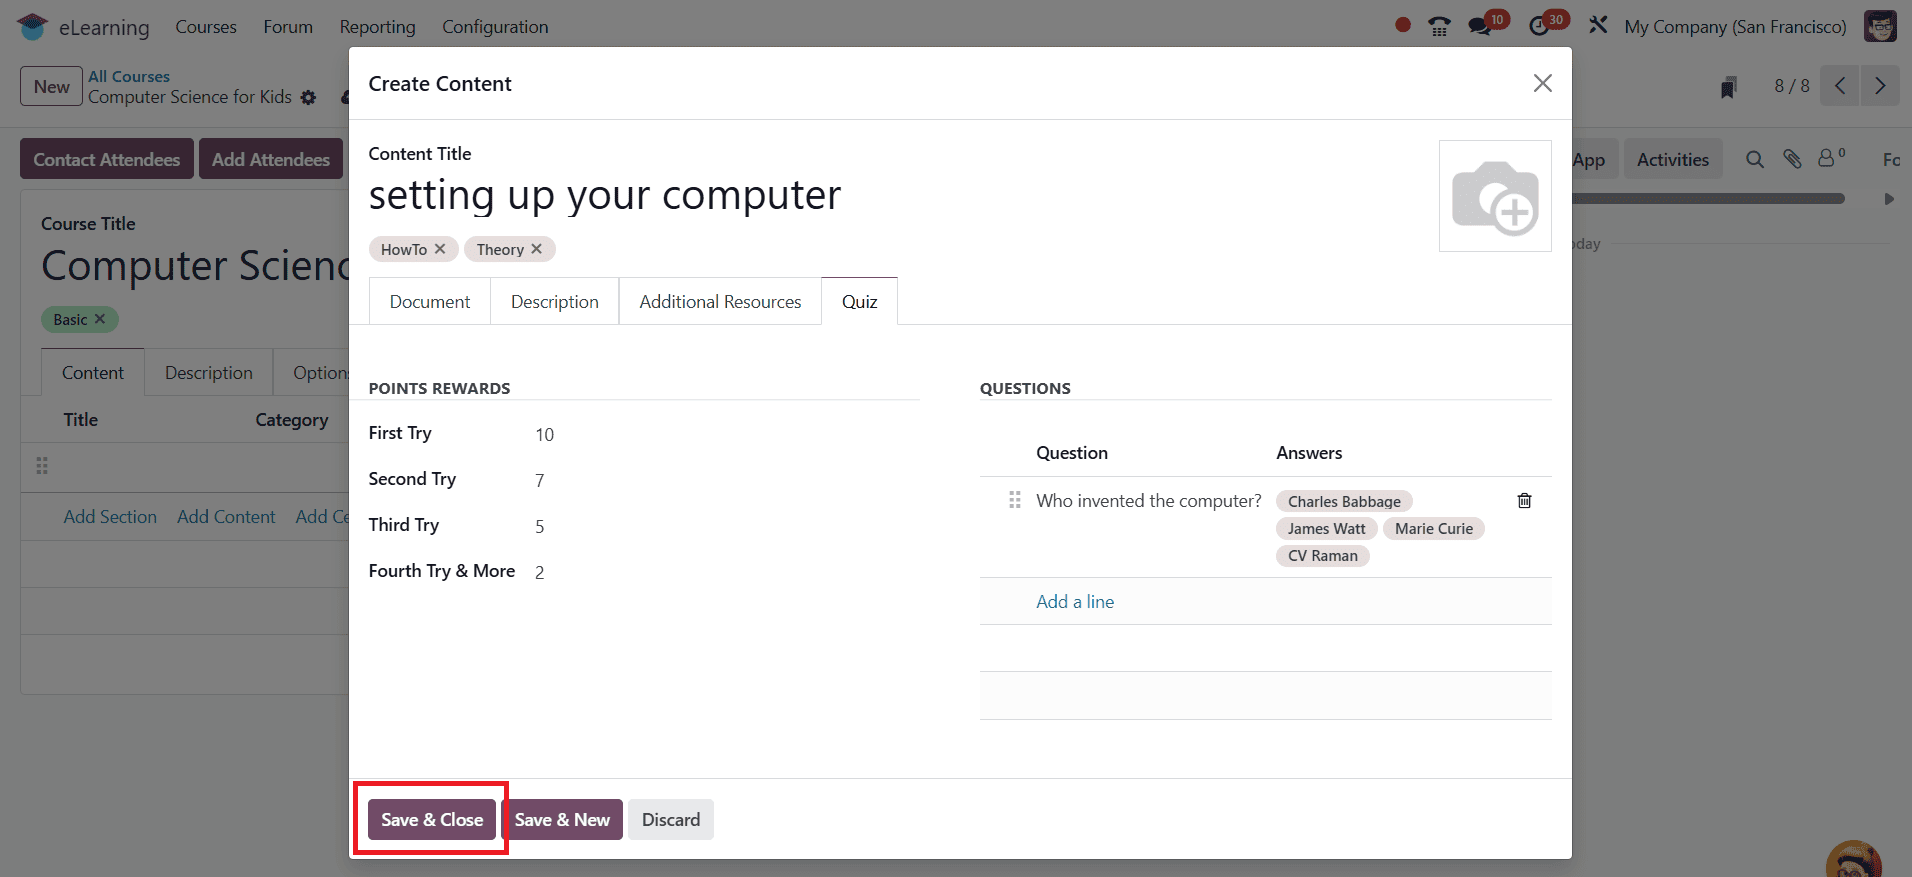Click Save & New button
Viewport: 1912px width, 877px height.
562,820
